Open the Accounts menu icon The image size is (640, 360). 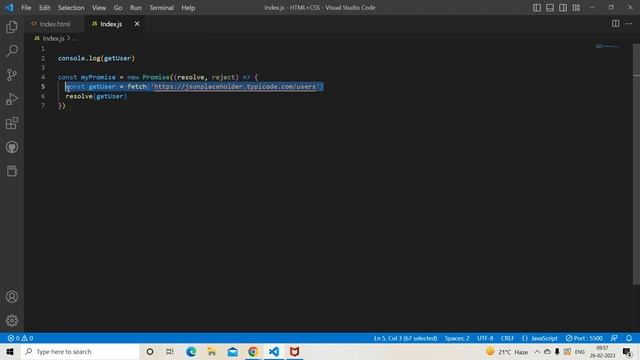click(12, 297)
